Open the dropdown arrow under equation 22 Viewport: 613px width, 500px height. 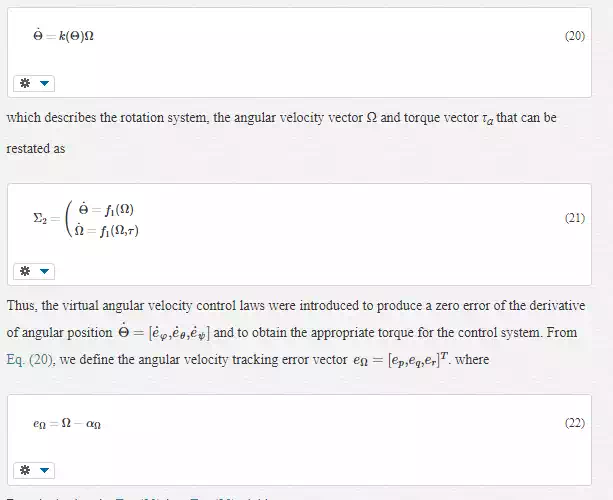tap(44, 470)
